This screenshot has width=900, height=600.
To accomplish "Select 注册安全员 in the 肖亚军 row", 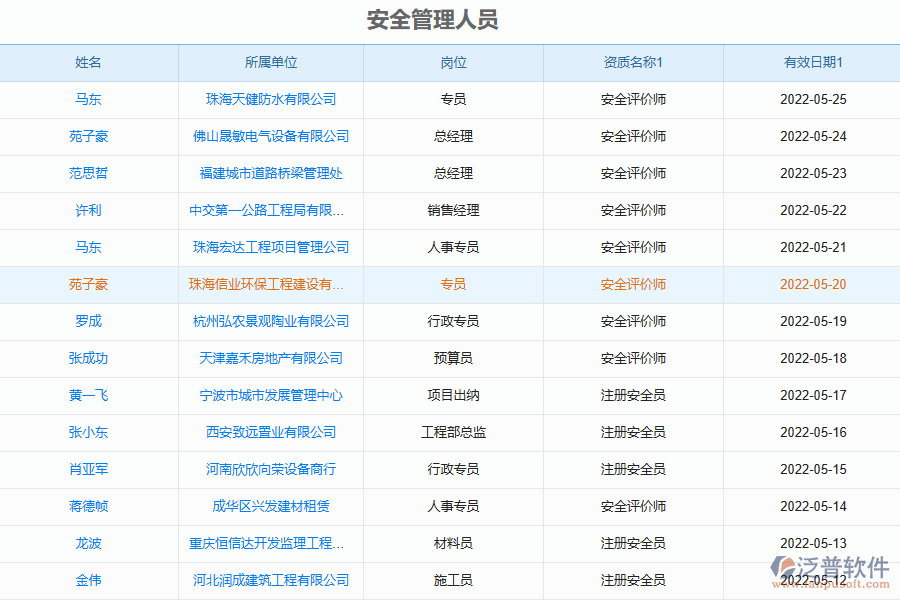I will (x=633, y=470).
